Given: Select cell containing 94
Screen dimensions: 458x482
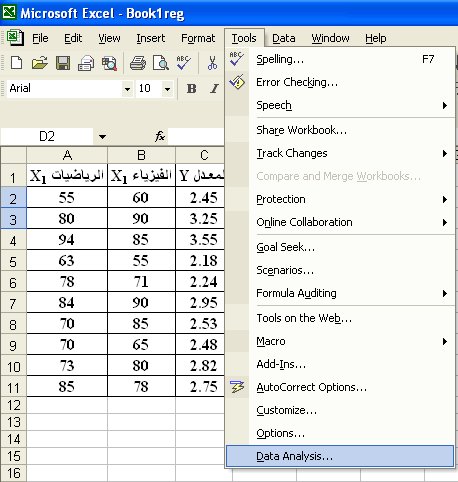Looking at the screenshot, I should click(67, 240).
